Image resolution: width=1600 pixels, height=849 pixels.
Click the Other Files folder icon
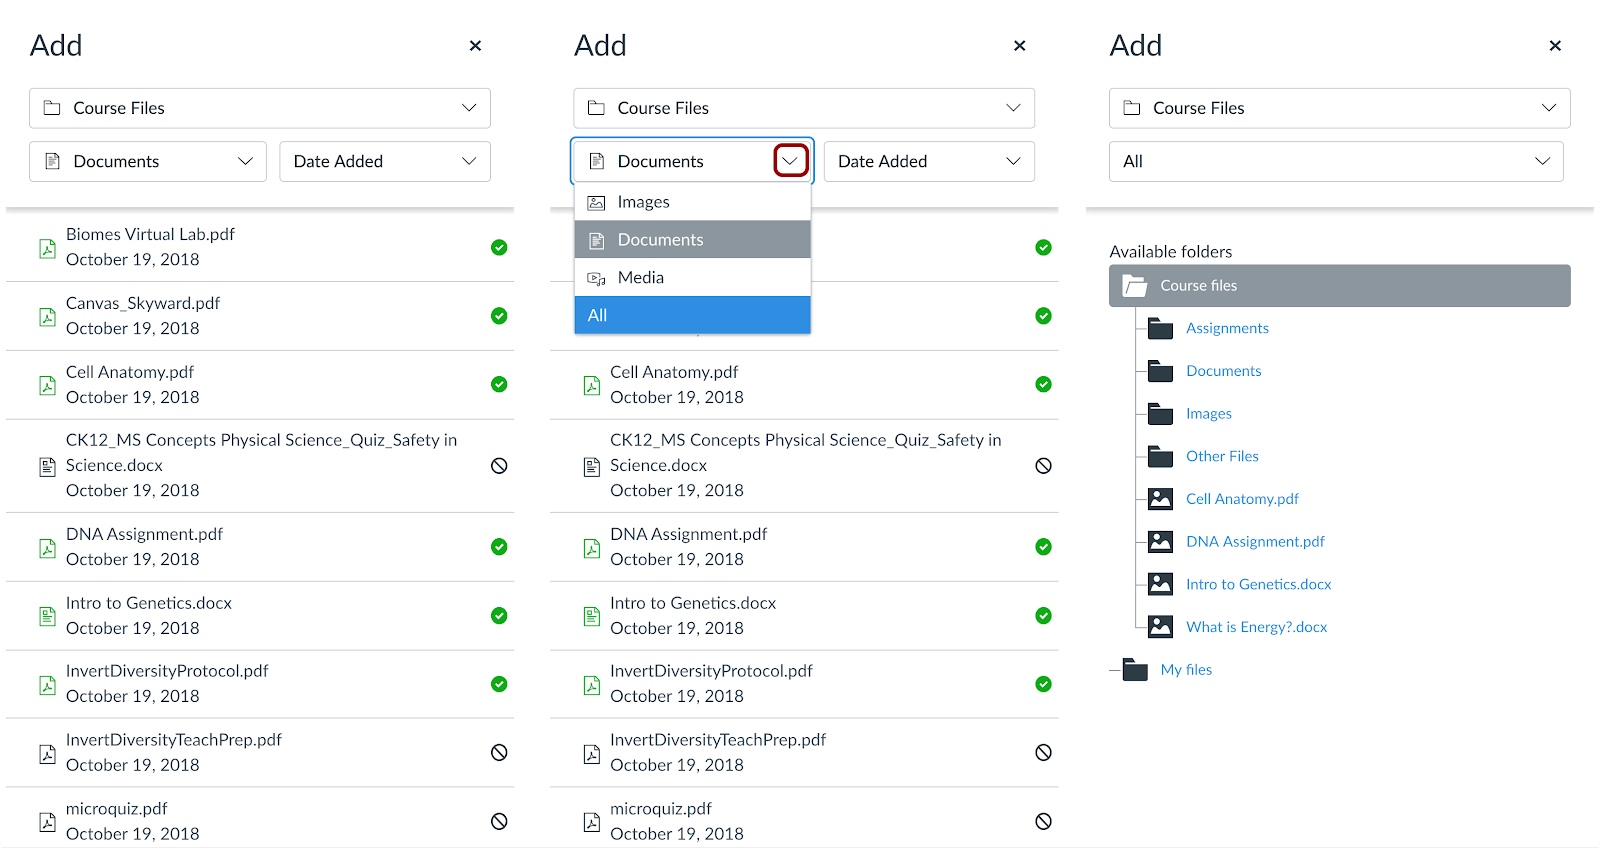coord(1160,456)
